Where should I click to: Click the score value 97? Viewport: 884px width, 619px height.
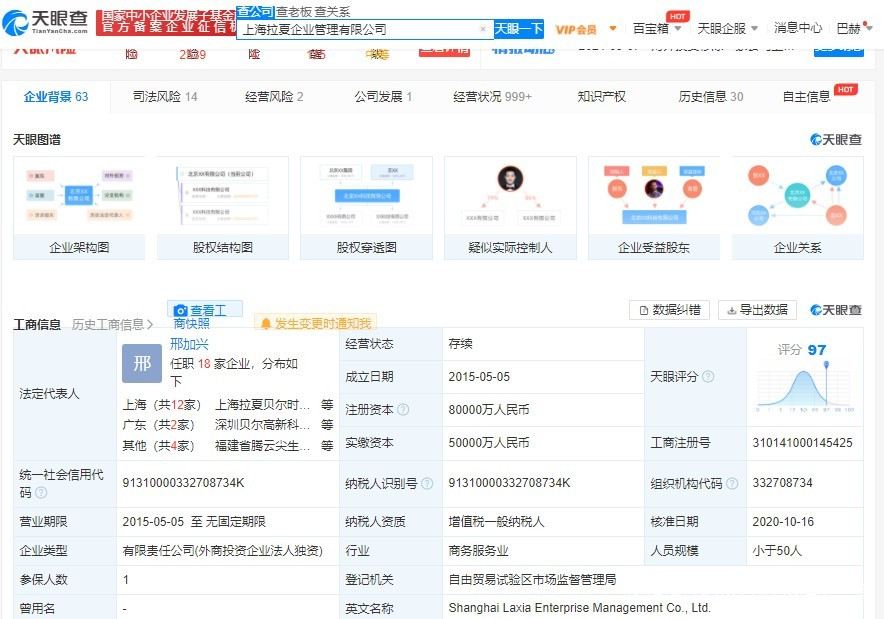coord(816,350)
